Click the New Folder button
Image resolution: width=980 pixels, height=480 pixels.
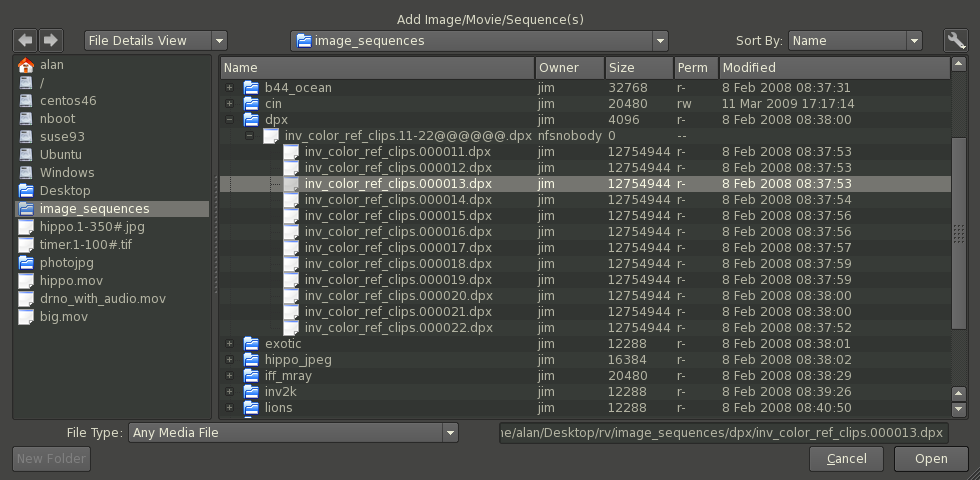point(51,459)
